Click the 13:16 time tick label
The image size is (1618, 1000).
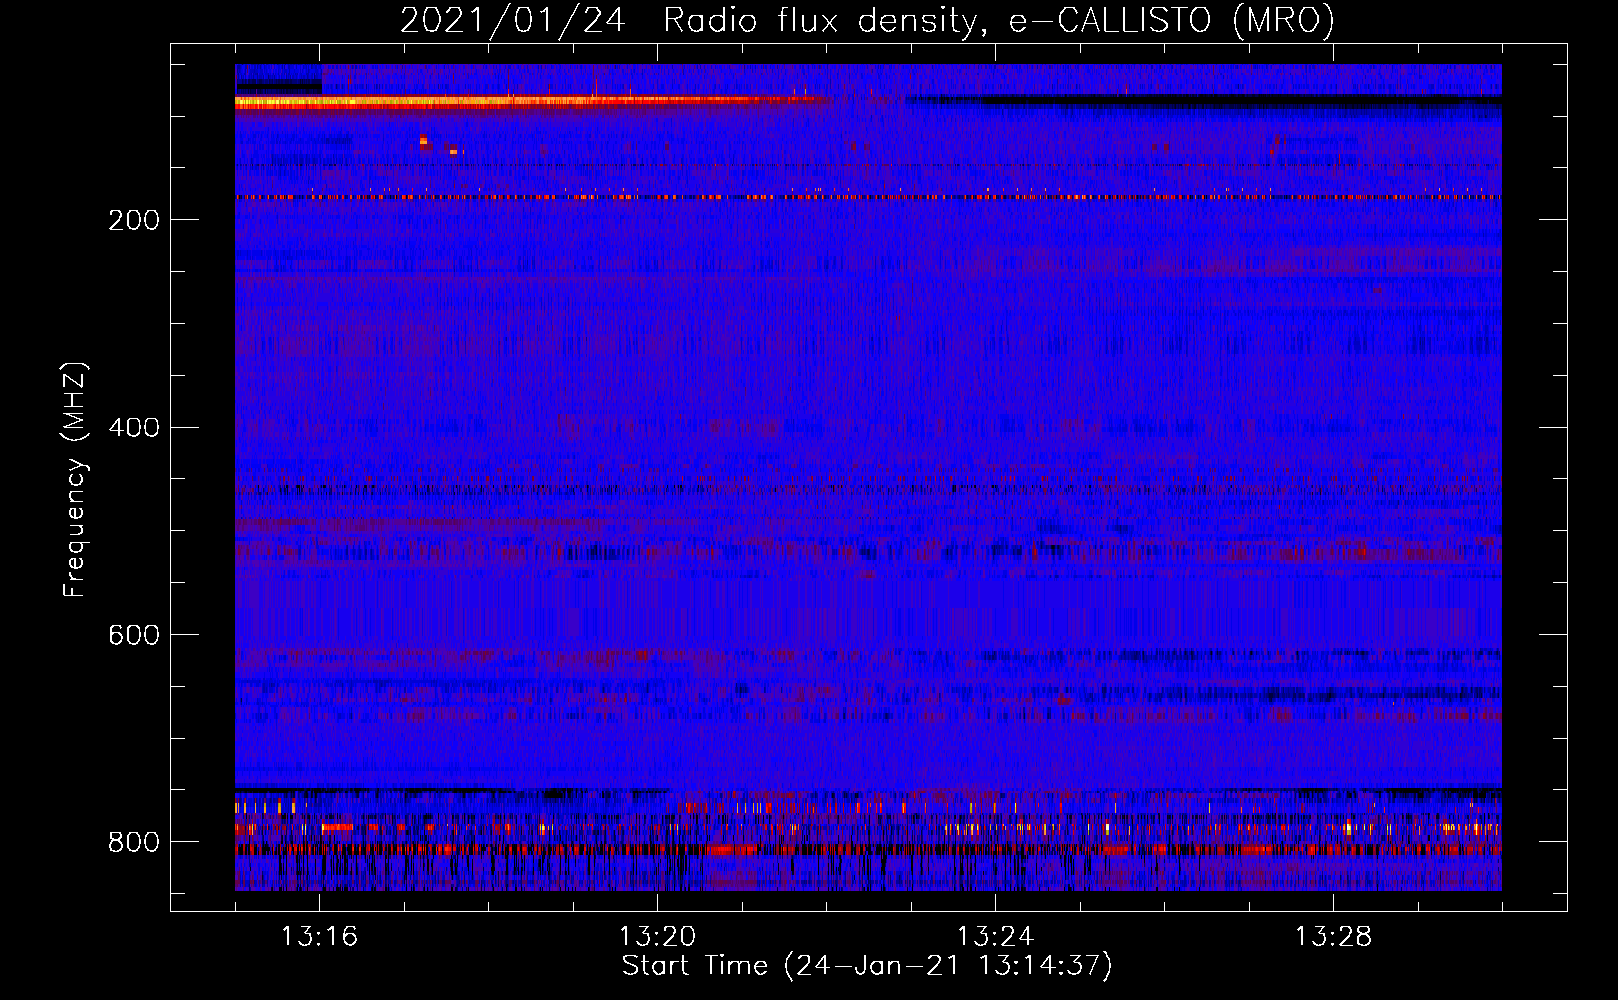pos(320,936)
